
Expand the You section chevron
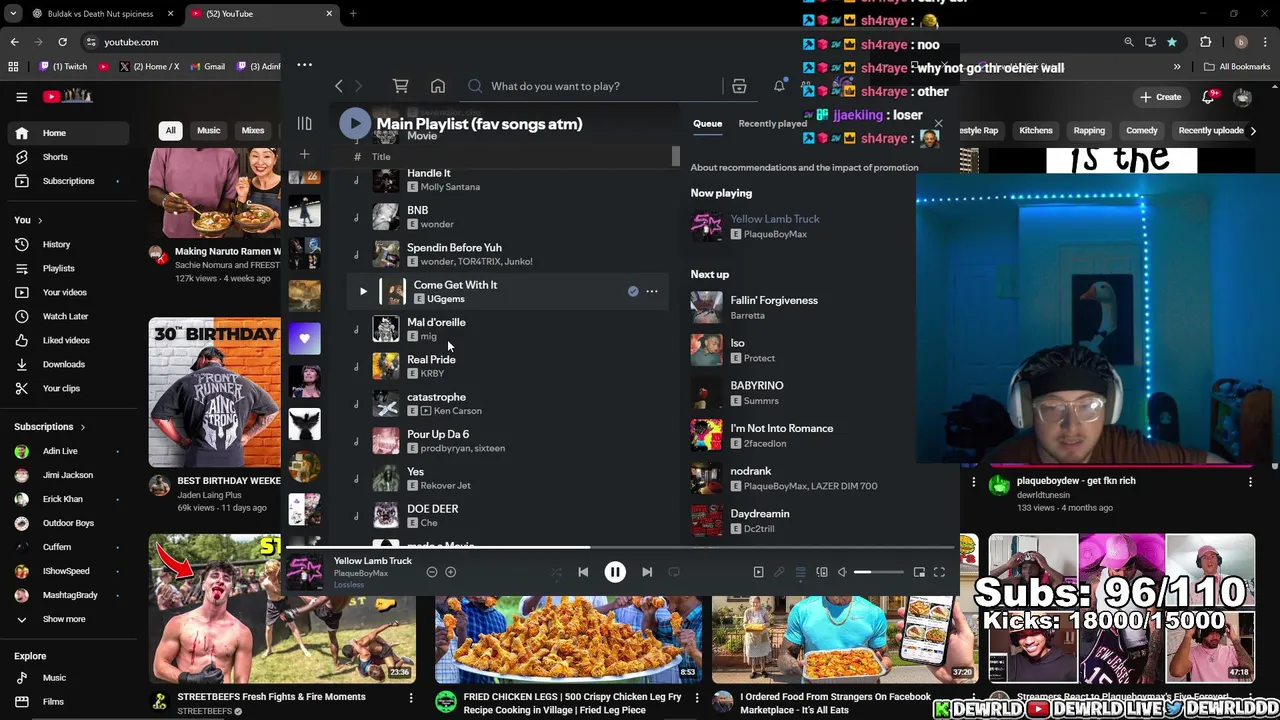click(x=42, y=220)
